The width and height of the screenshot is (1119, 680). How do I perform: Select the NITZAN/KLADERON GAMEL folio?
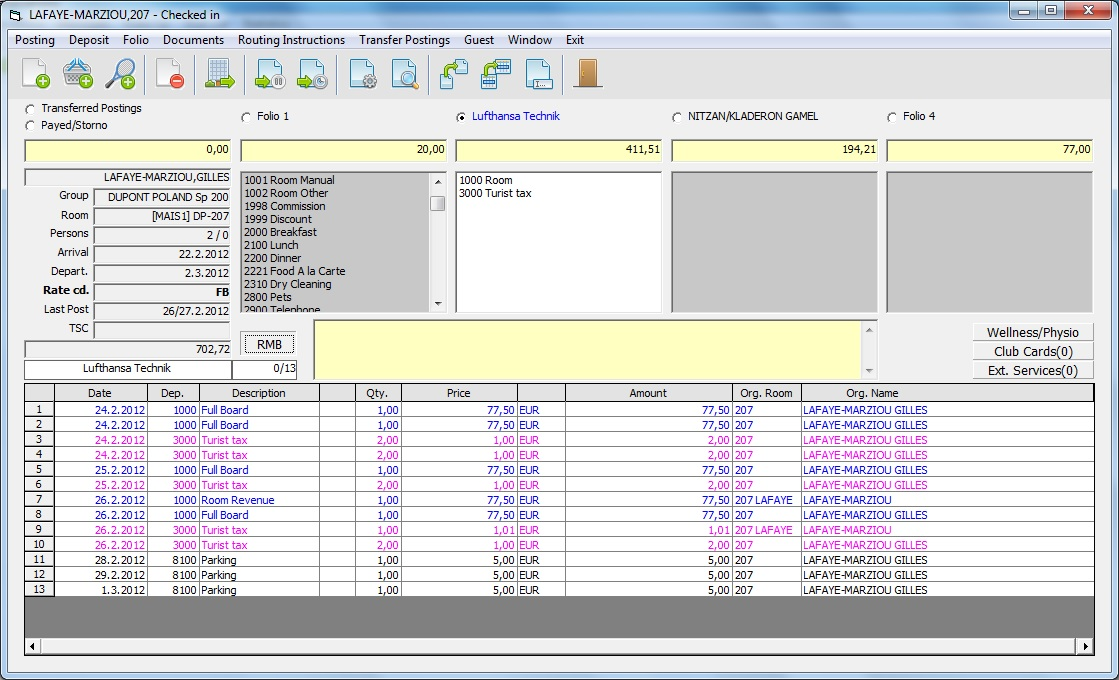[x=677, y=116]
